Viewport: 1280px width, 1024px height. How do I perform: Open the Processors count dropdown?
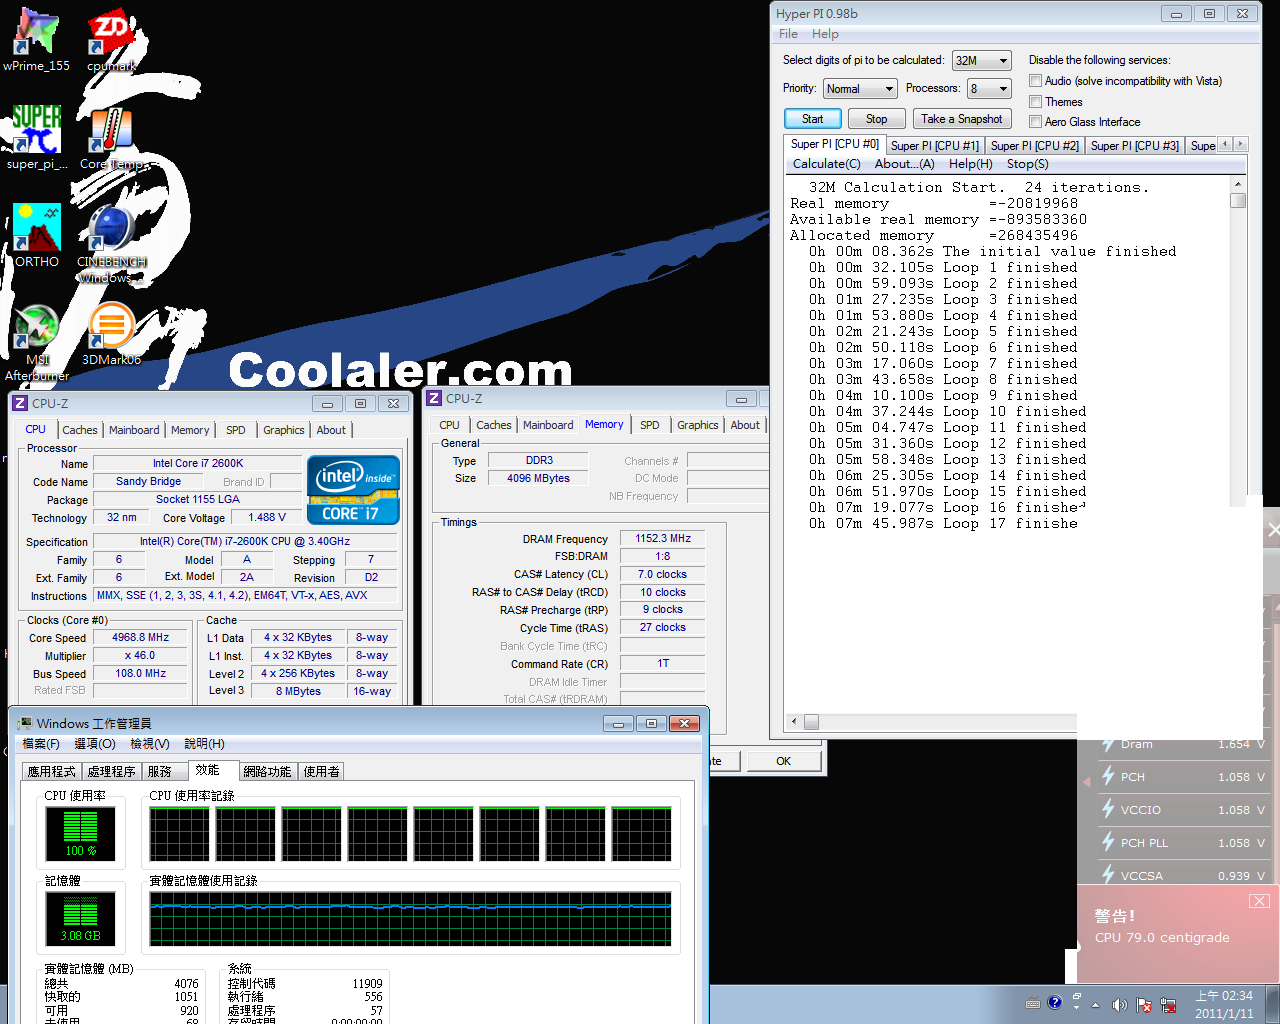click(x=990, y=89)
